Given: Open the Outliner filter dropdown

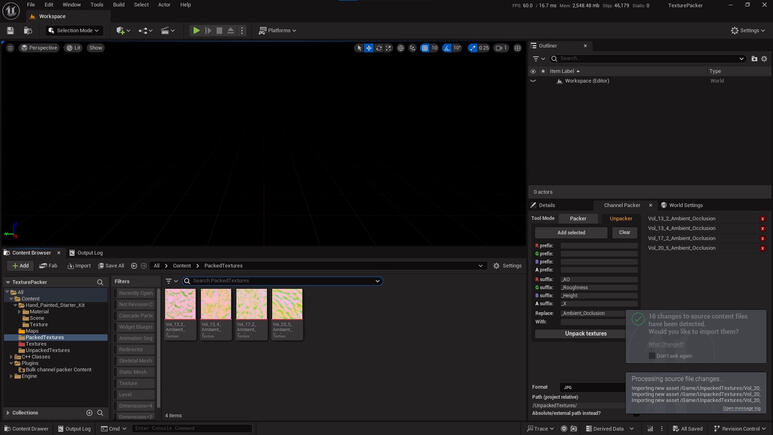Looking at the screenshot, I should 538,59.
